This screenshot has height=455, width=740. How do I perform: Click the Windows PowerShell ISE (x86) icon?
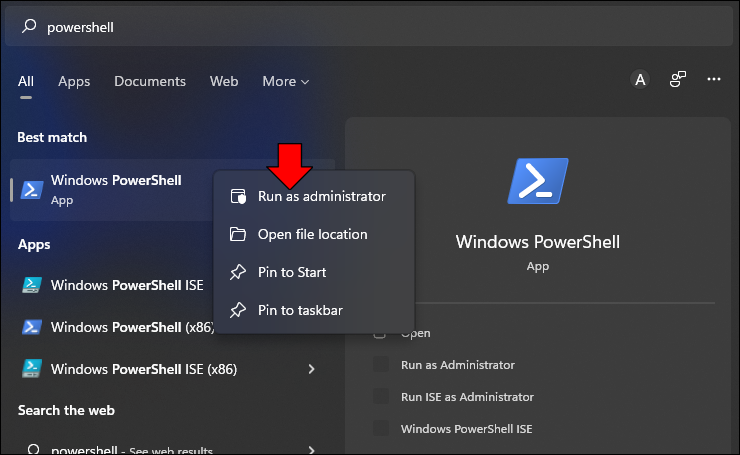click(32, 369)
